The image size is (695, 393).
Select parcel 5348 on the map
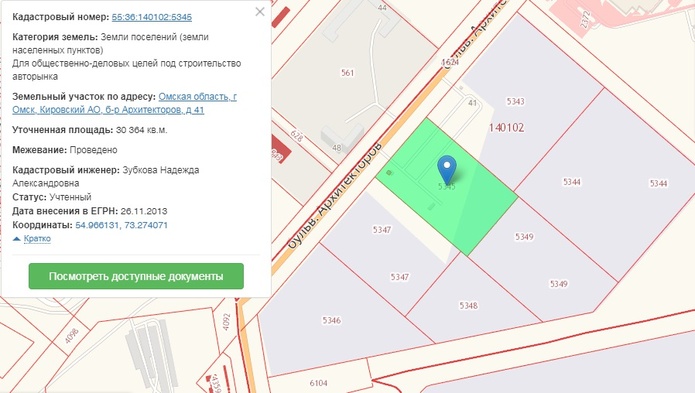pos(469,305)
